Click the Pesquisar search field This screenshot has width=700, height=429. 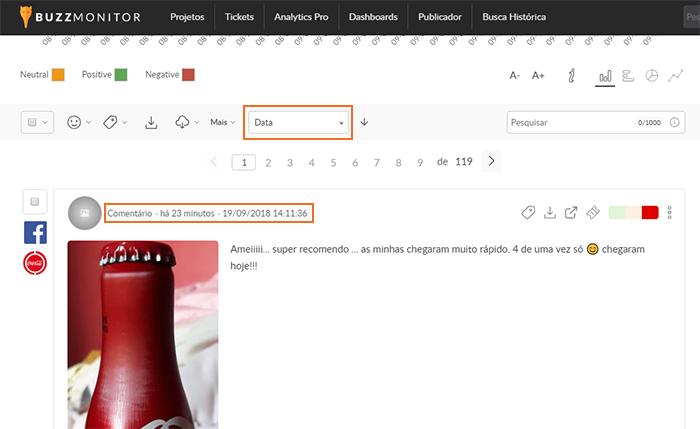(570, 122)
